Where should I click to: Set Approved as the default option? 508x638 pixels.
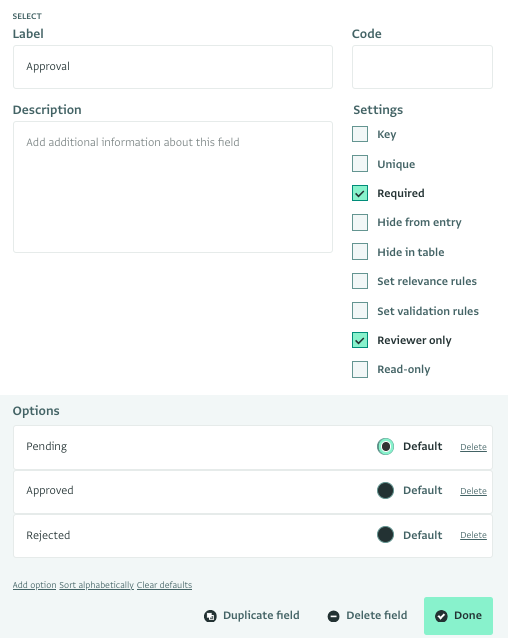tap(385, 490)
